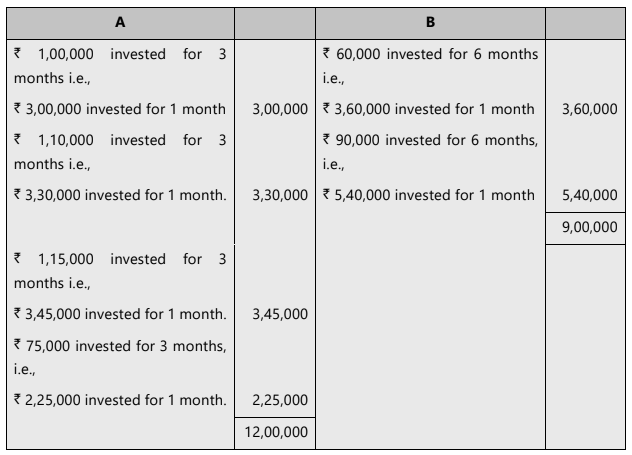This screenshot has width=632, height=455.
Task: Click the column header labeled A
Action: pos(120,21)
